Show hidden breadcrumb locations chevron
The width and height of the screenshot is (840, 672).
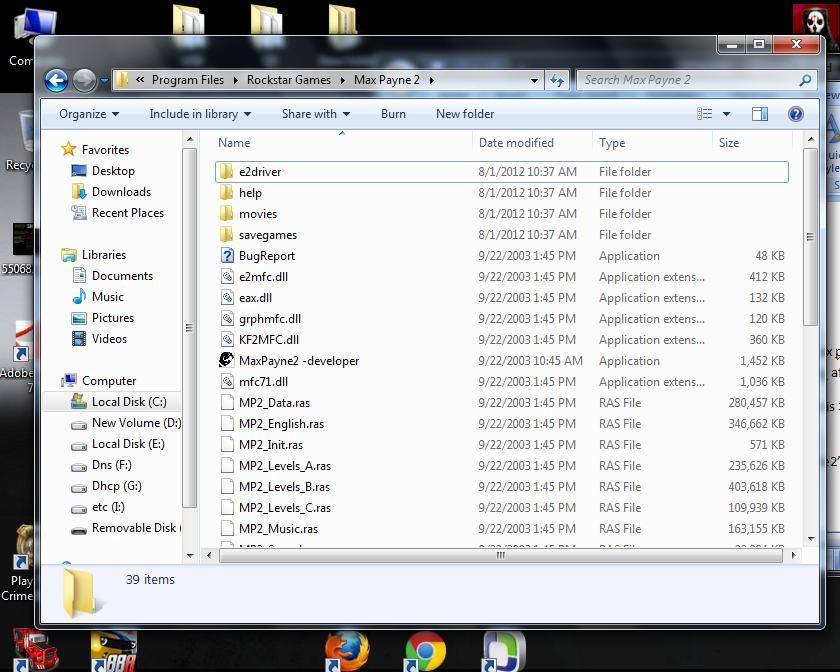[x=140, y=80]
